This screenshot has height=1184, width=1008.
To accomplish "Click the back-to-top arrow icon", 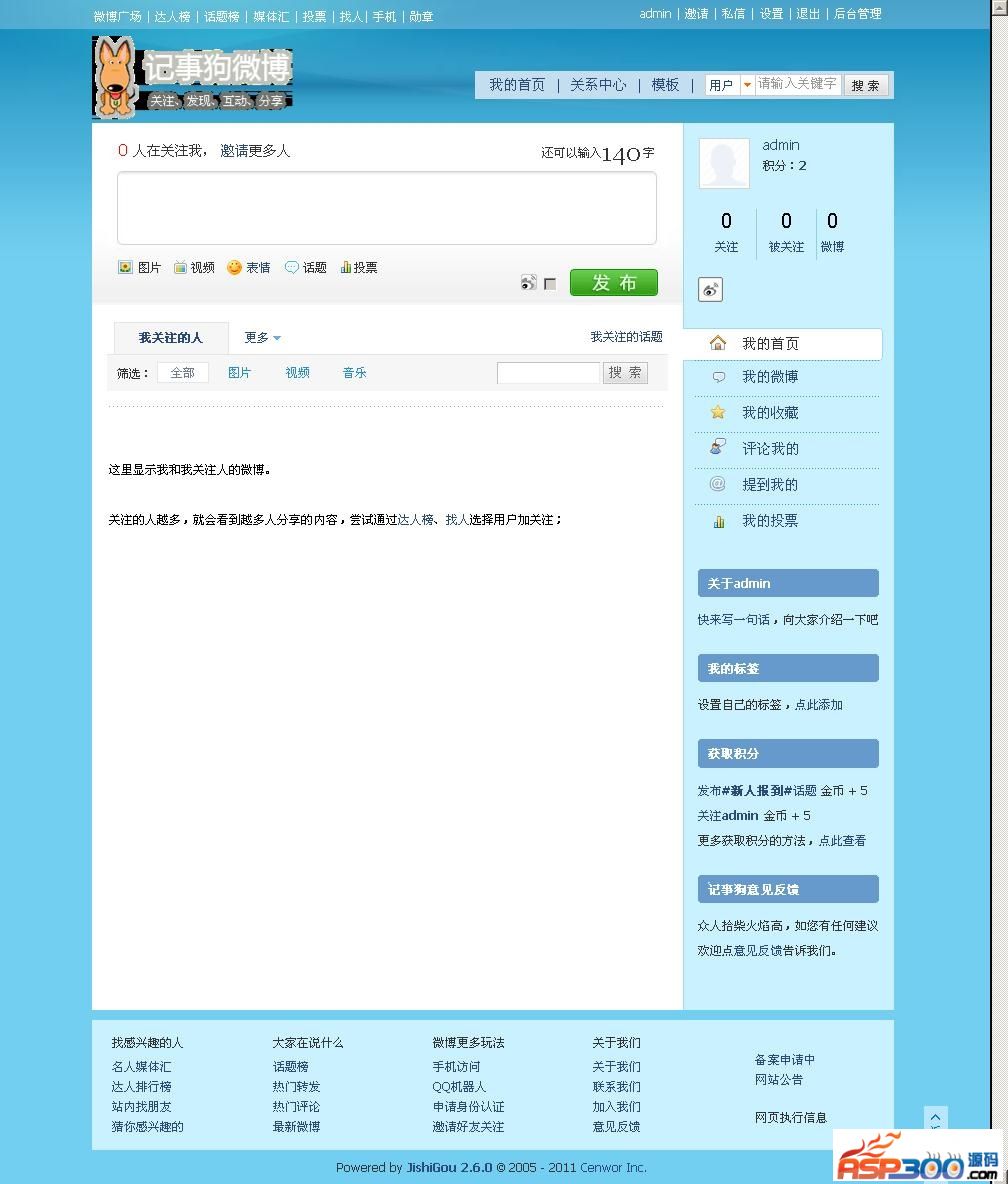I will (x=936, y=1118).
